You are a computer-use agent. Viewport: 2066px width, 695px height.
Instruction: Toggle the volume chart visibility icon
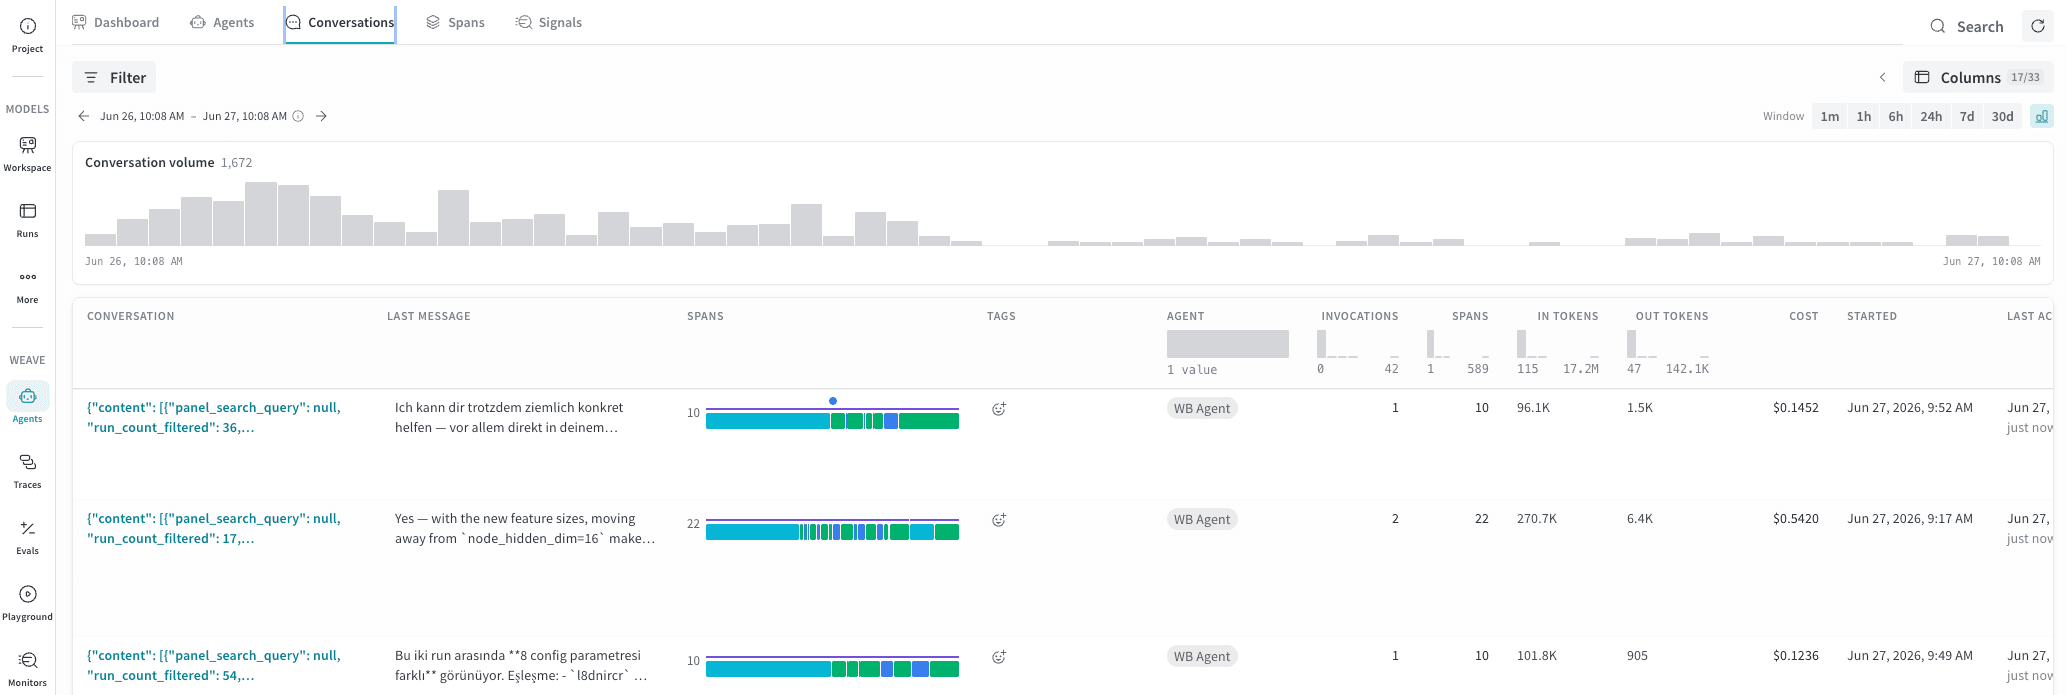pos(2041,116)
